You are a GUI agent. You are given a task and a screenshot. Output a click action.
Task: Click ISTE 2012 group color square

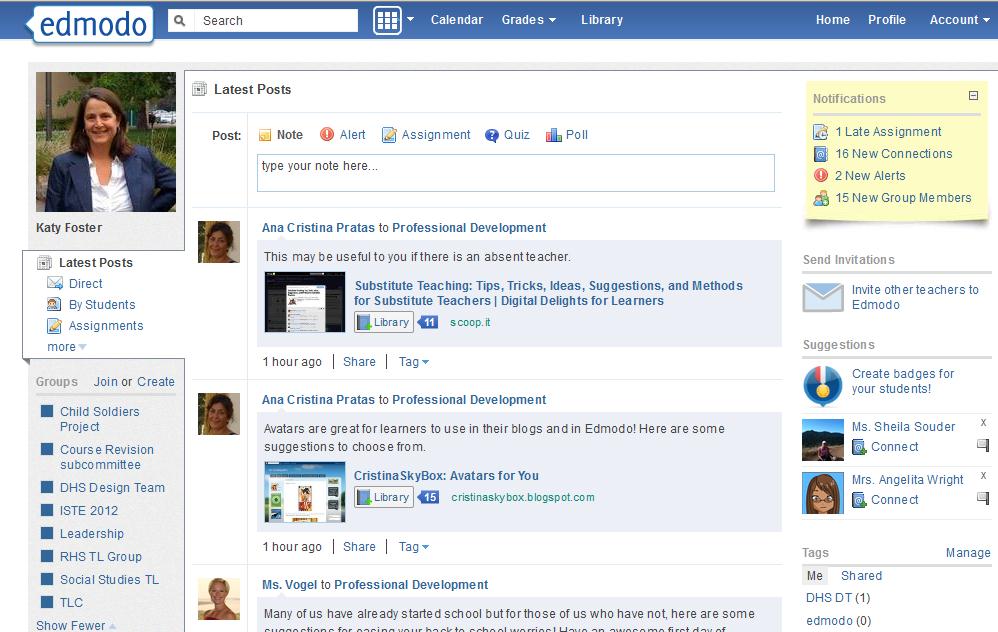click(x=46, y=510)
